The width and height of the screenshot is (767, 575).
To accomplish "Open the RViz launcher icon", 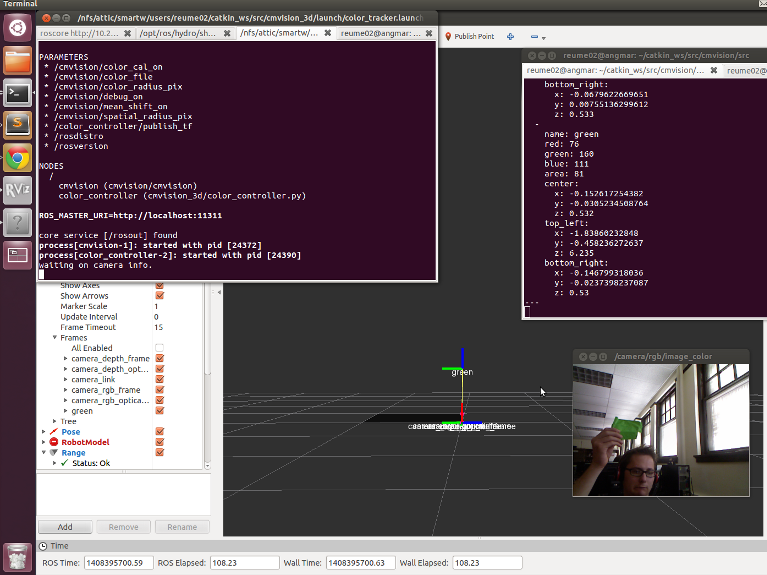I will (x=17, y=189).
